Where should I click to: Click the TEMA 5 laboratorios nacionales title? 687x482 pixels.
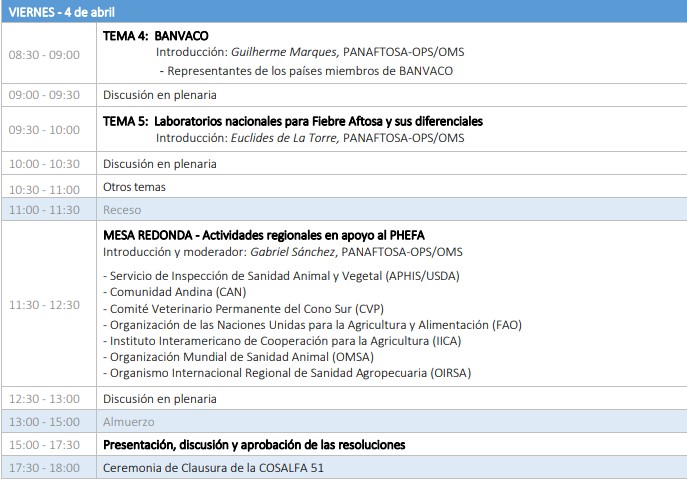pyautogui.click(x=293, y=121)
